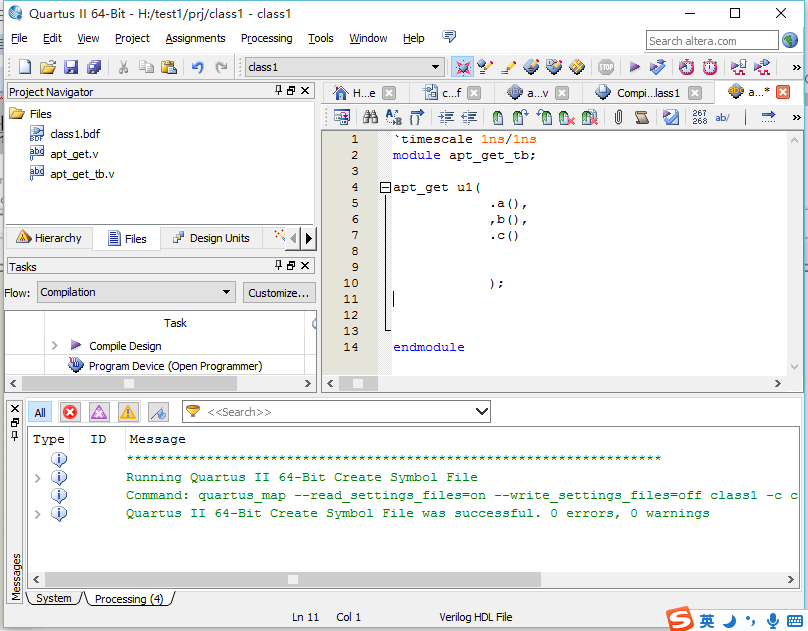808x631 pixels.
Task: Close the active a...* editor tab
Action: coord(783,92)
